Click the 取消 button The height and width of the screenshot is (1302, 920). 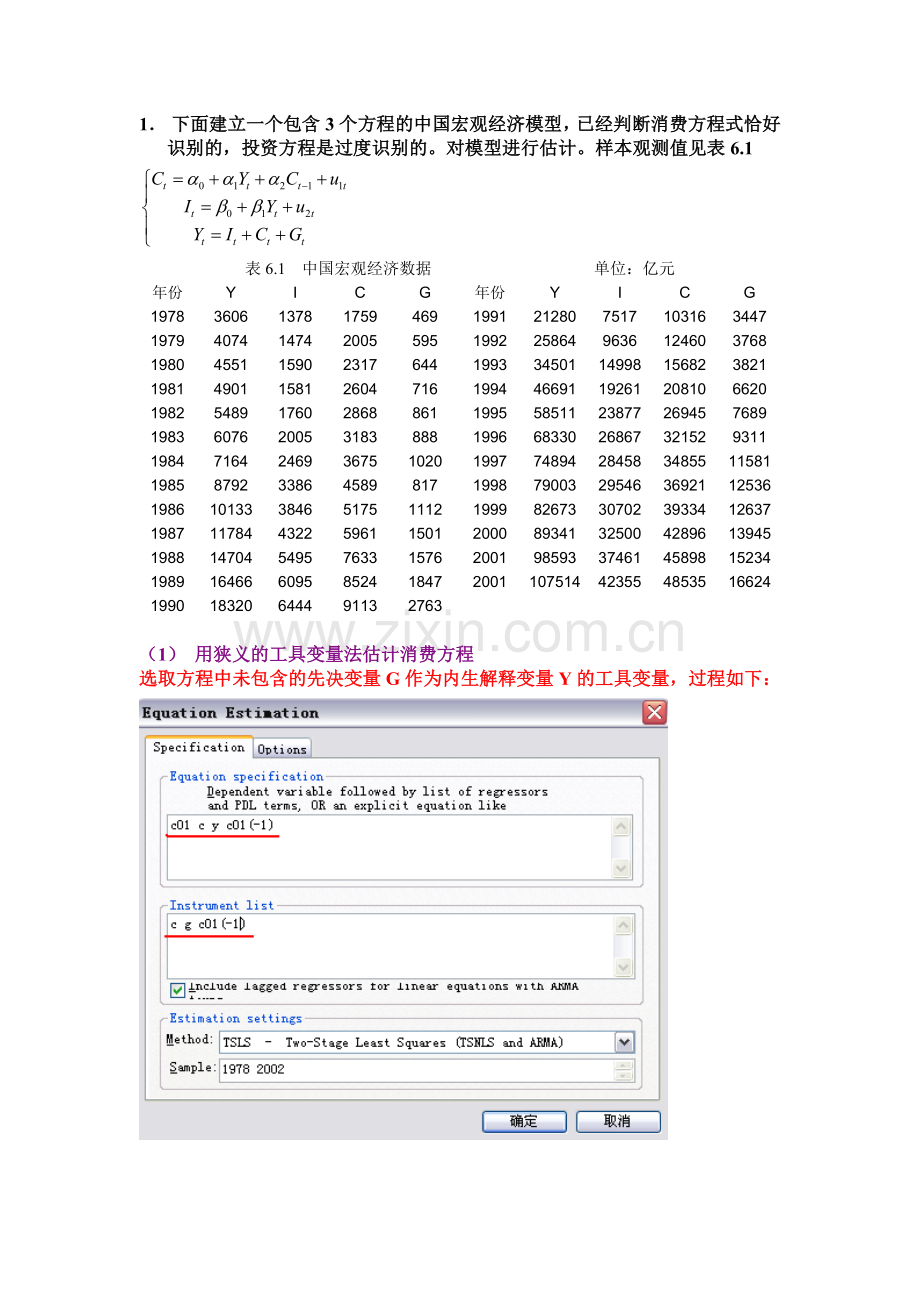[618, 1121]
